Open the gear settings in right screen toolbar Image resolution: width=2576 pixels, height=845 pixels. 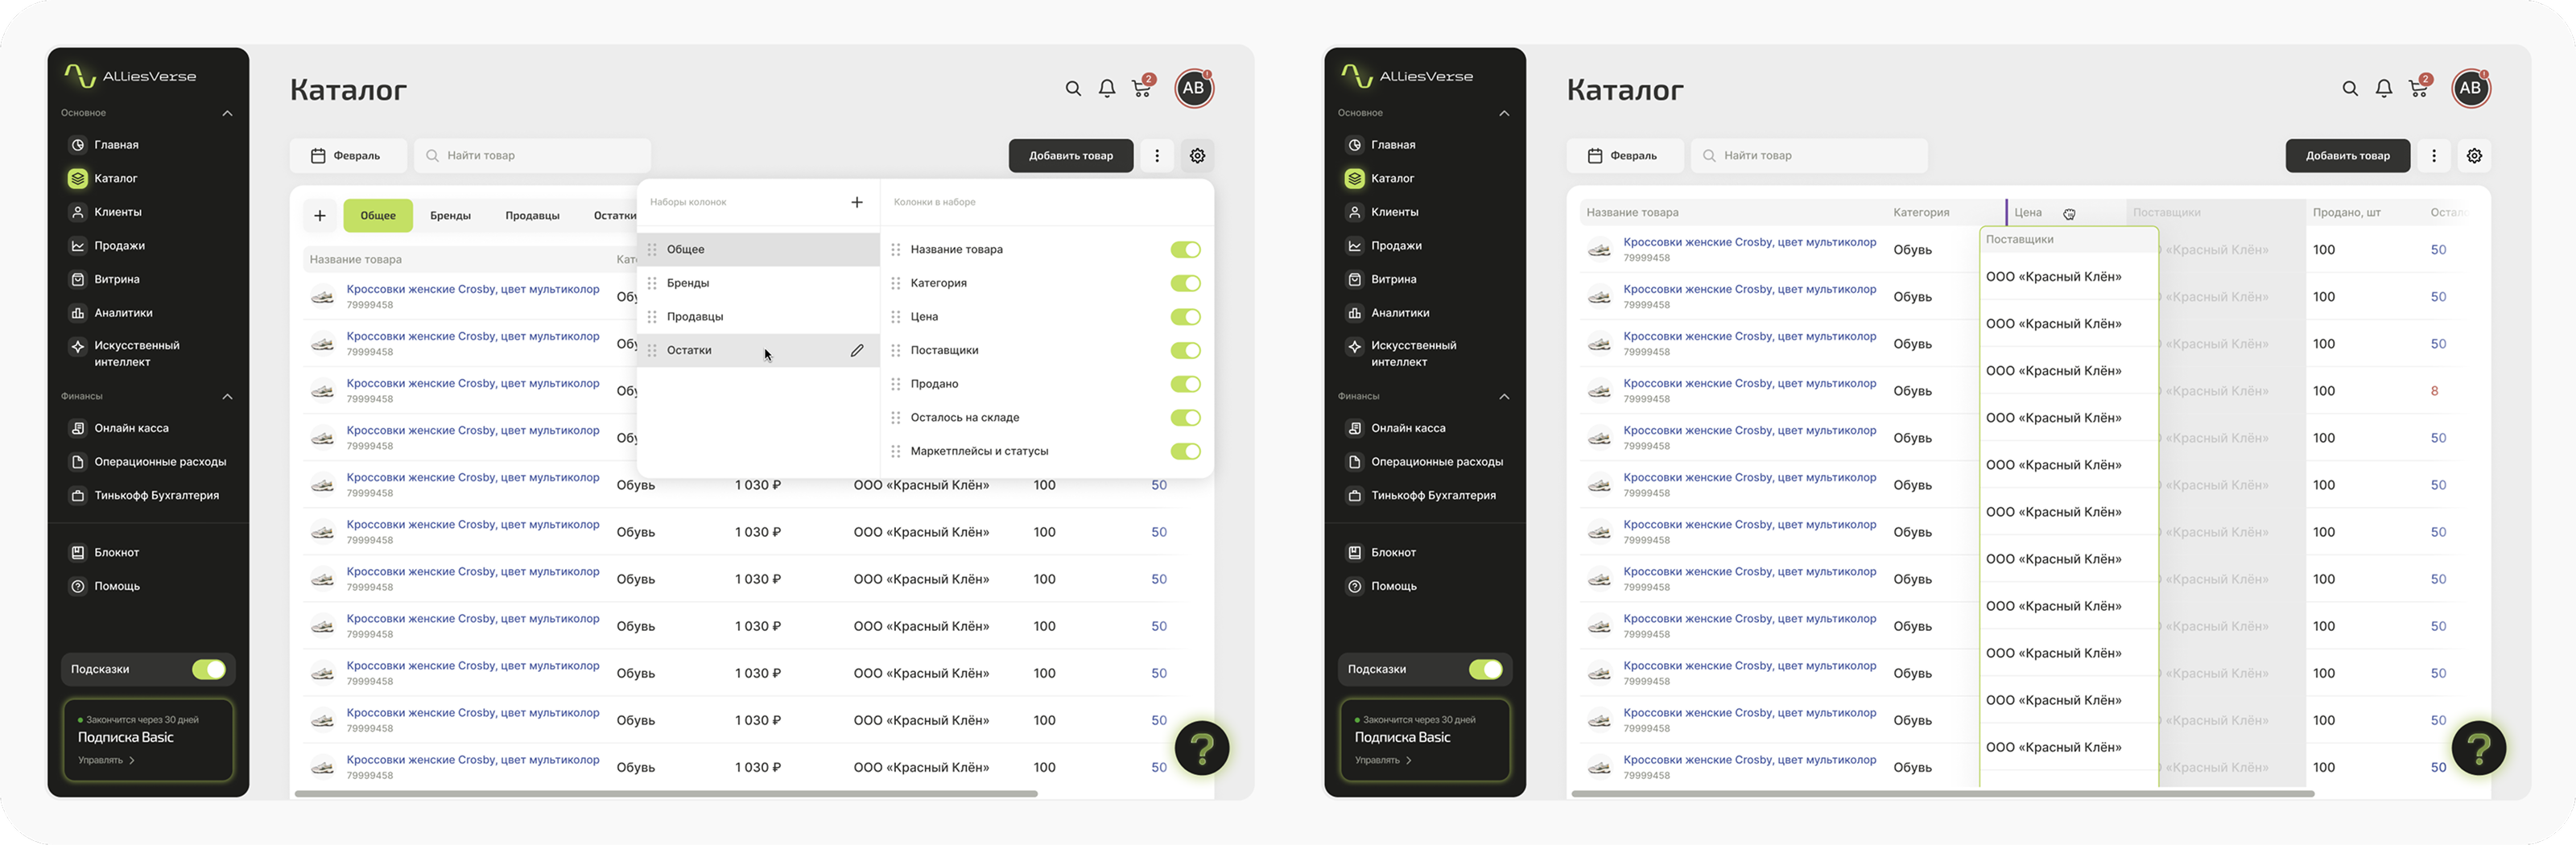point(2474,156)
